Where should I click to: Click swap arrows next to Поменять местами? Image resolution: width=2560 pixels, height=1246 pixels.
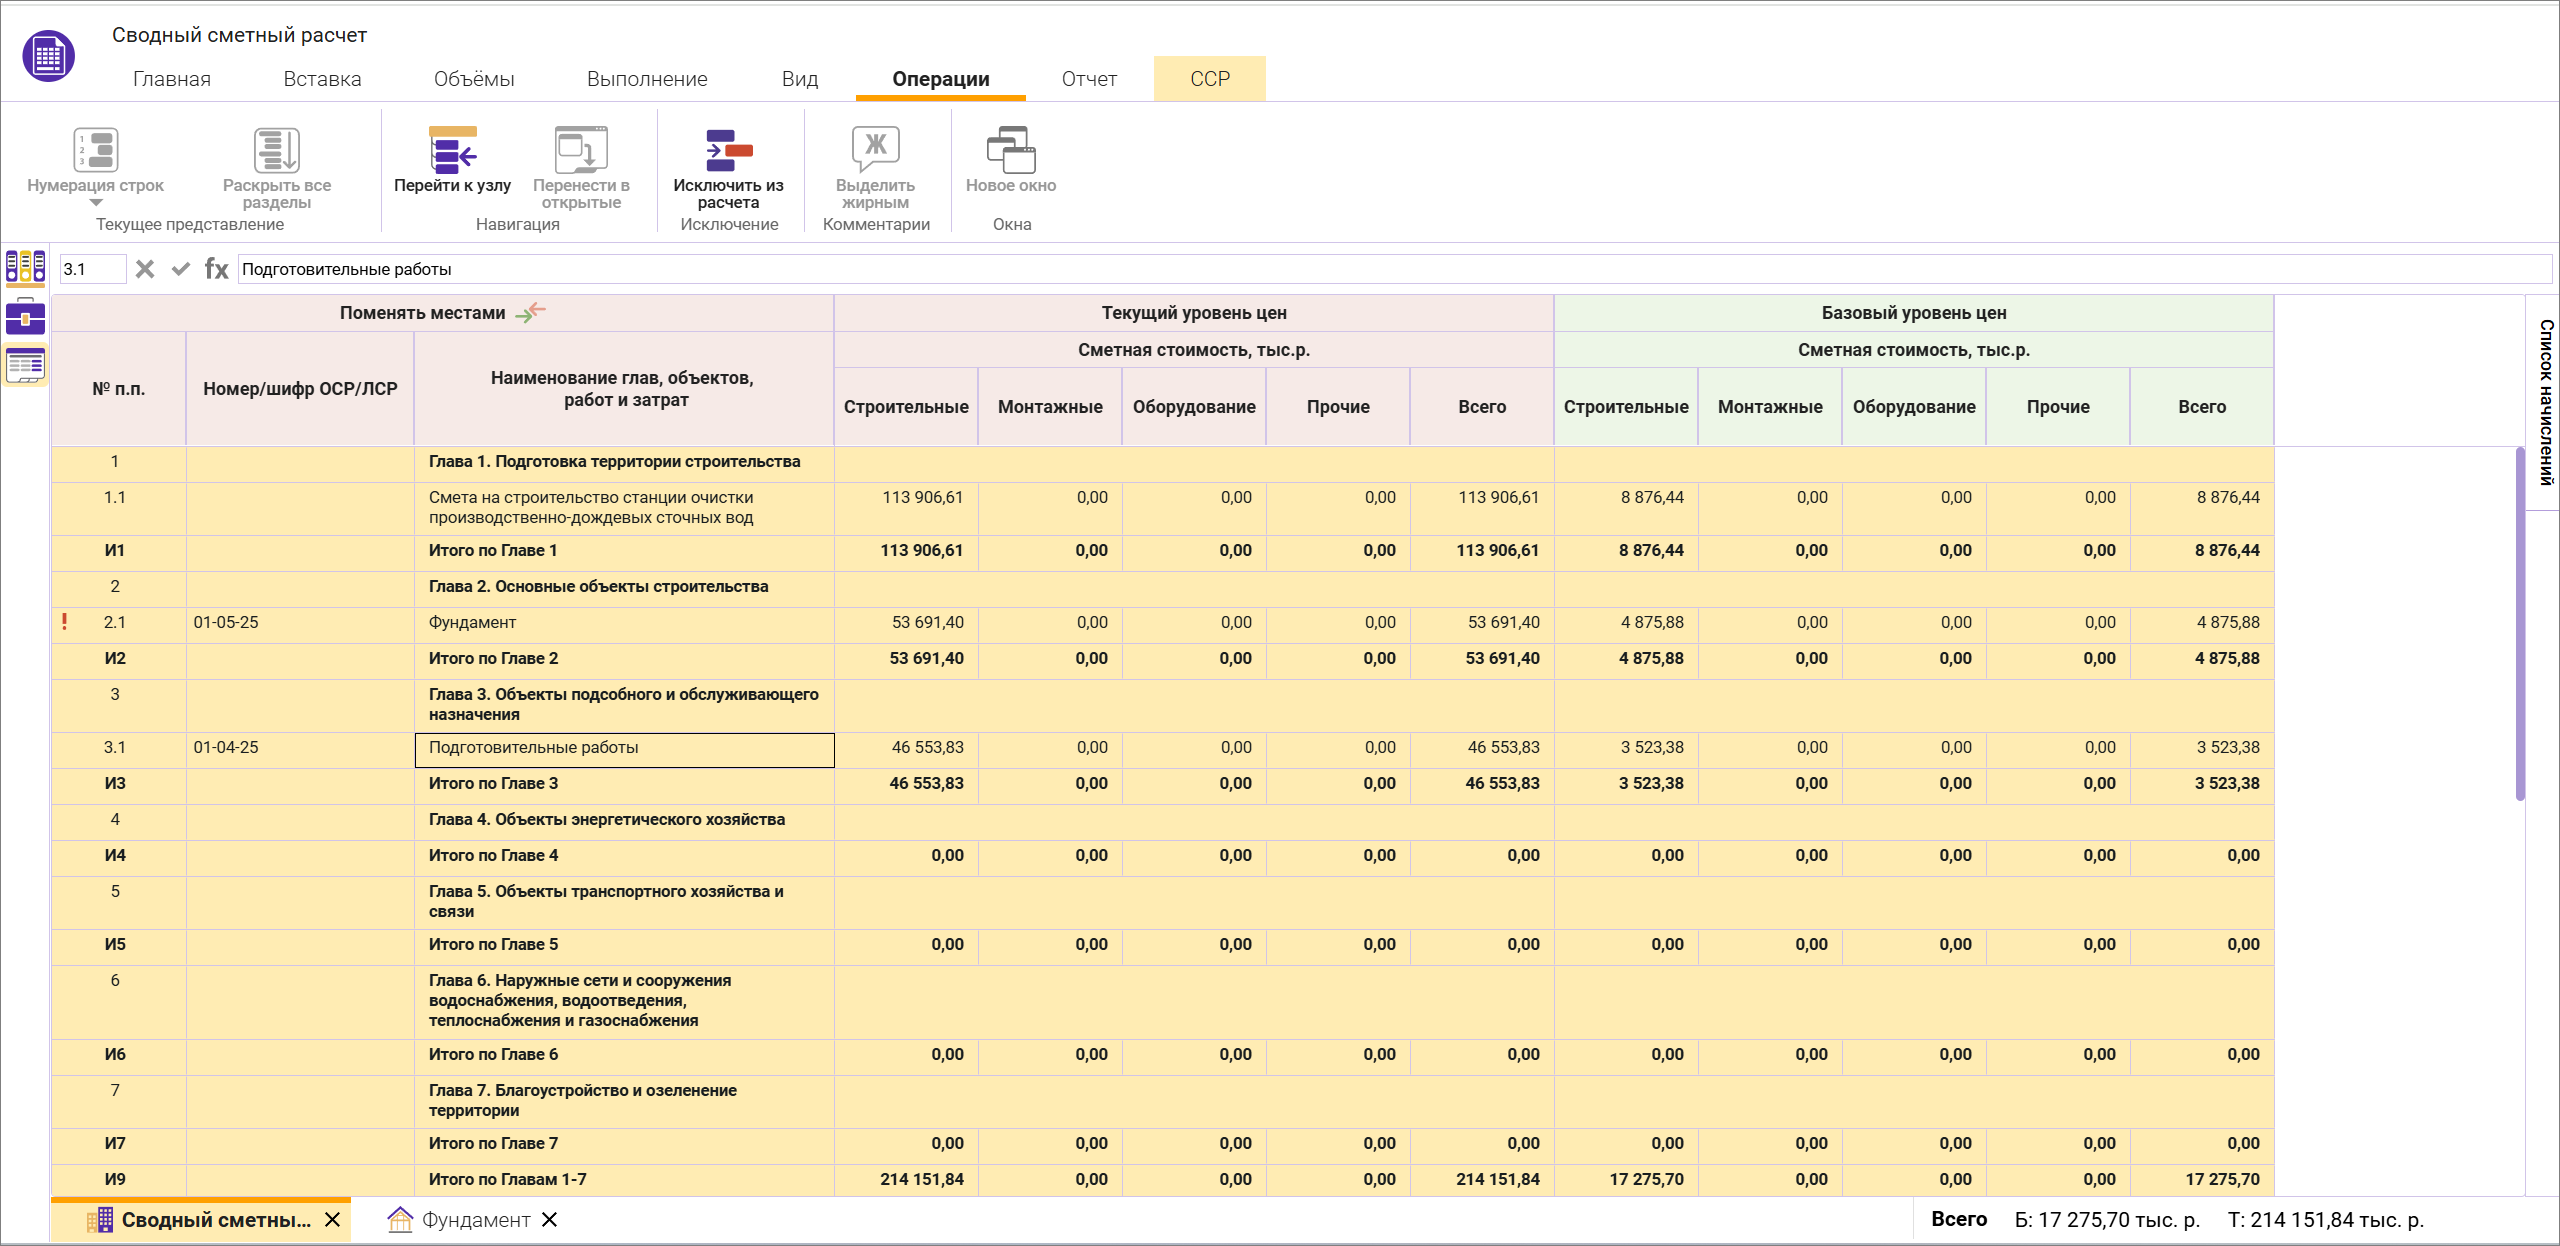(530, 312)
